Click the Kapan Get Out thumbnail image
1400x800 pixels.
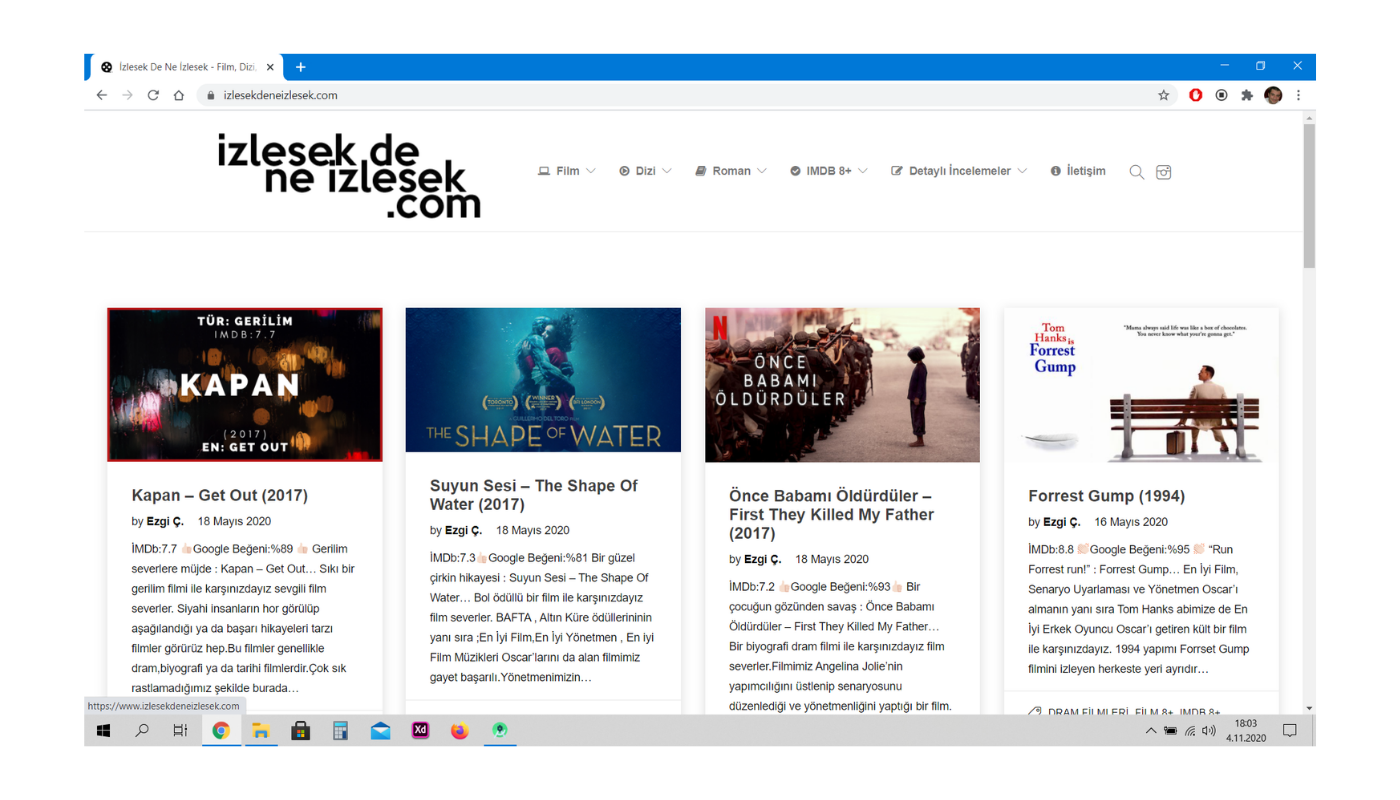pyautogui.click(x=245, y=385)
